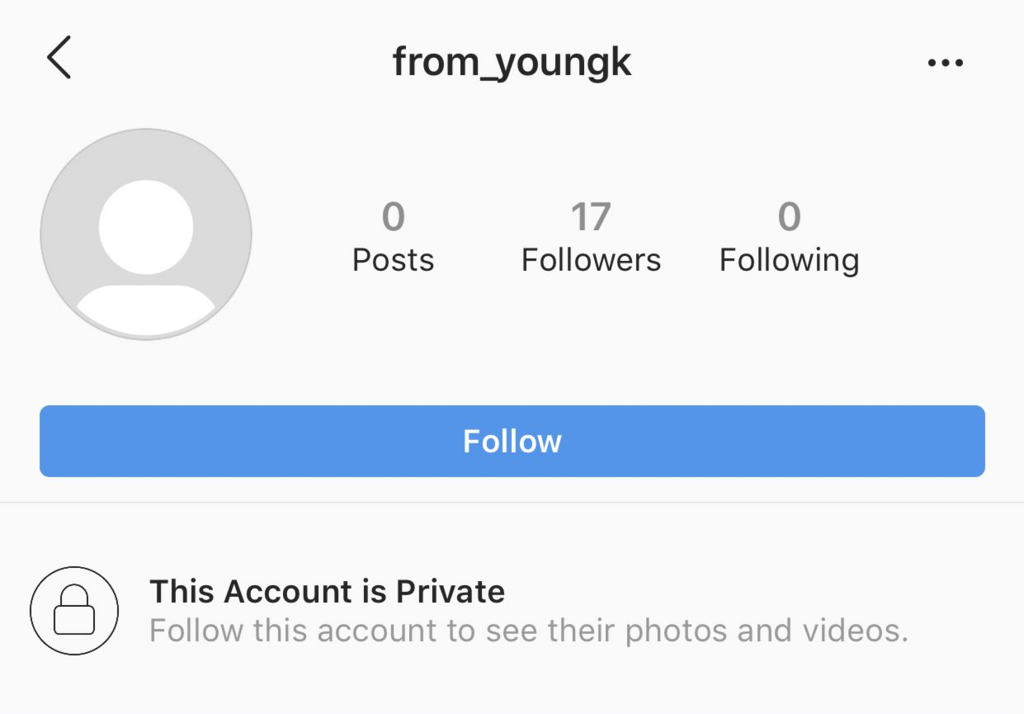Click the white Follow text in the blue bar
This screenshot has height=714, width=1024.
click(x=512, y=441)
